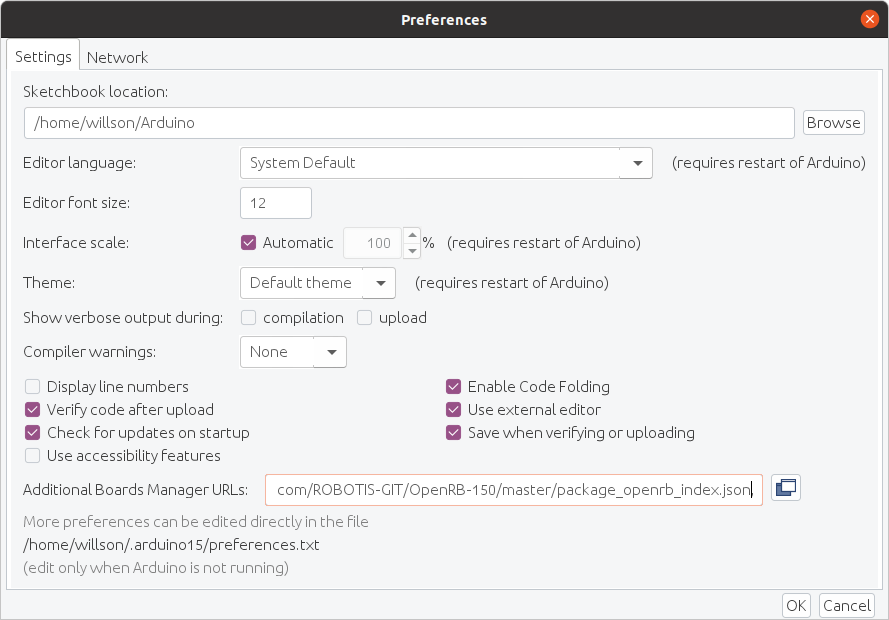Enable verbose output during upload

(x=365, y=318)
